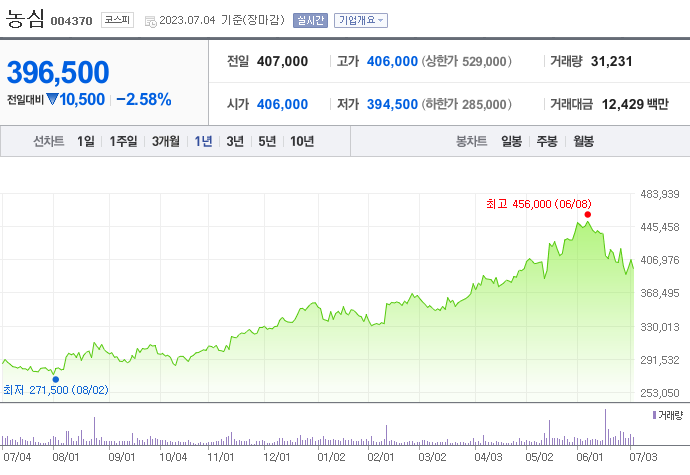Click the 선차트 label
Image resolution: width=690 pixels, height=475 pixels.
coord(48,141)
